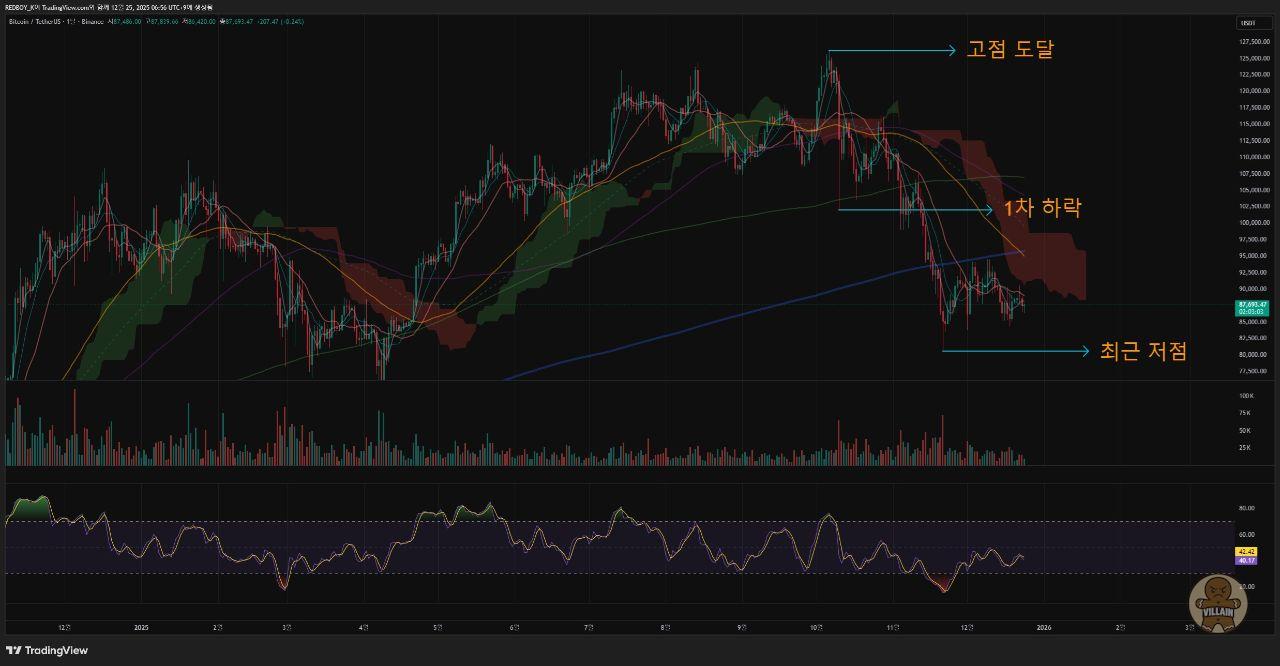Click the TradingView logo in the footer
Screen dimensions: 1280x666
coord(47,650)
